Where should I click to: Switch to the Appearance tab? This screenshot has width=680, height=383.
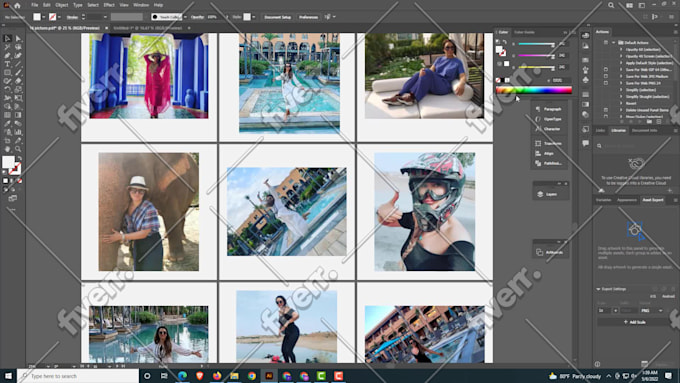(x=627, y=200)
